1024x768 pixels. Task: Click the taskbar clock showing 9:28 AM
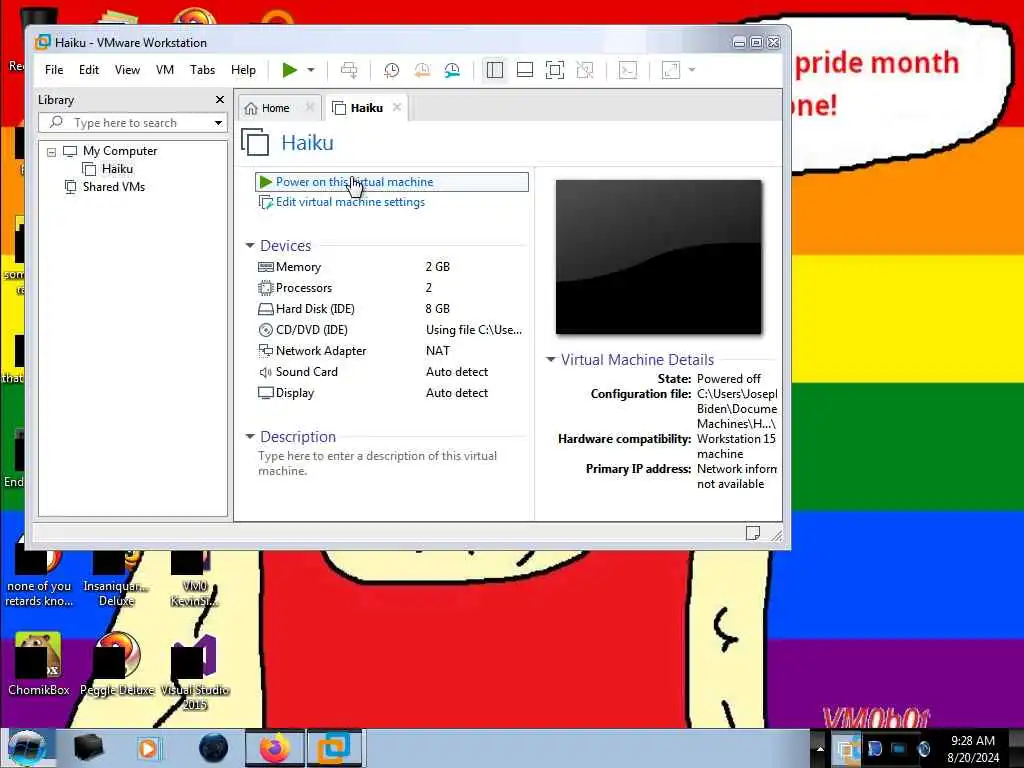[x=973, y=749]
